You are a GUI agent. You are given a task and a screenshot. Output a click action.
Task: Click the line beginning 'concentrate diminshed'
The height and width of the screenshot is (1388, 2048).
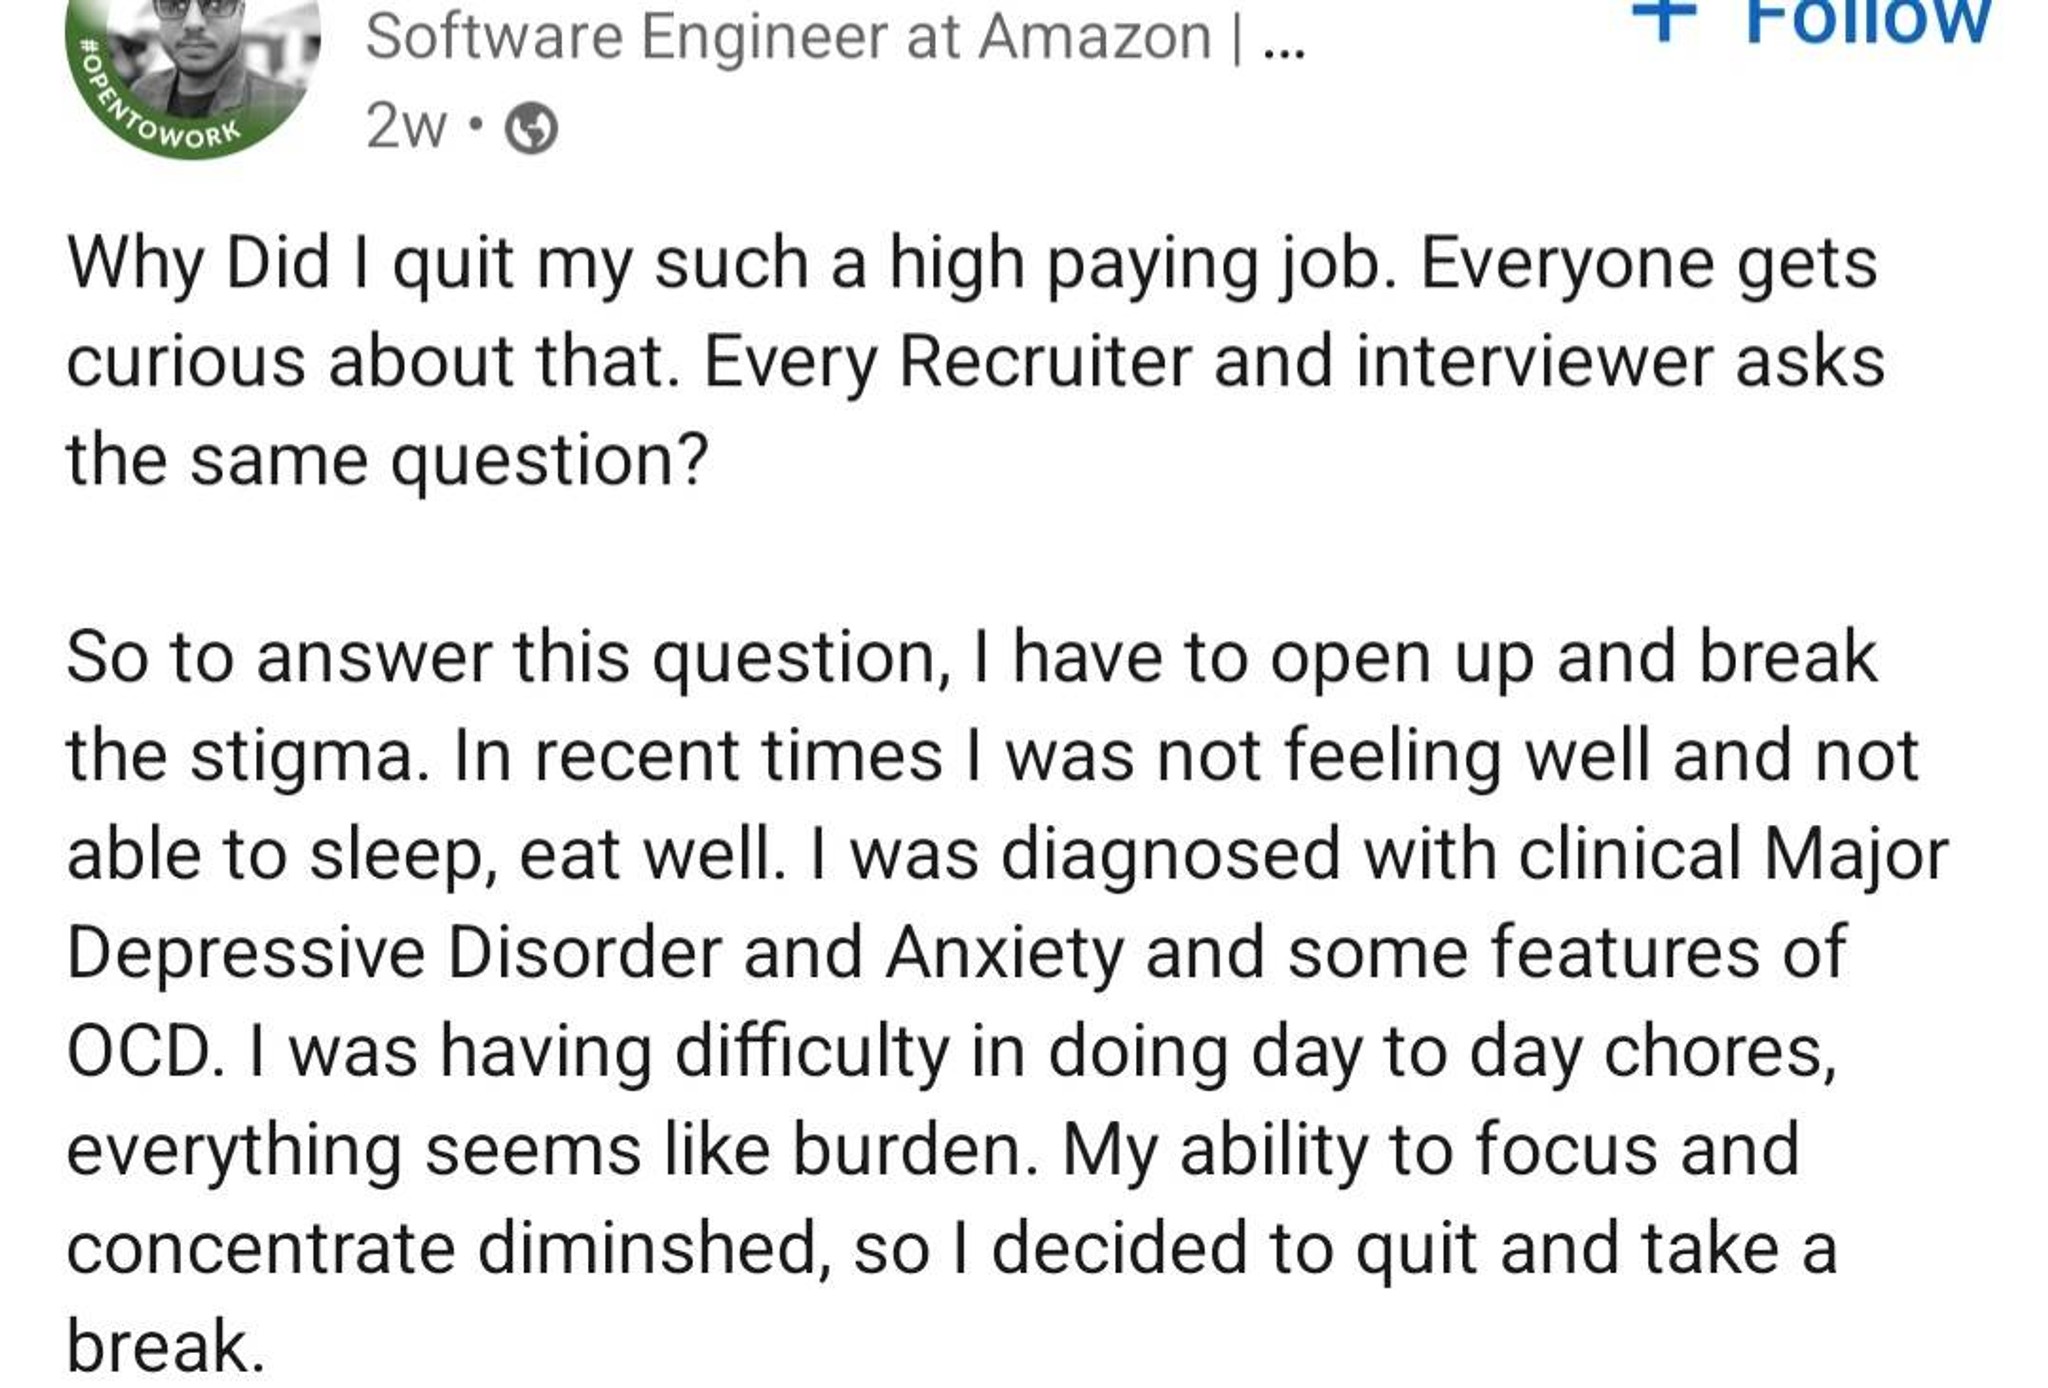click(x=951, y=1248)
